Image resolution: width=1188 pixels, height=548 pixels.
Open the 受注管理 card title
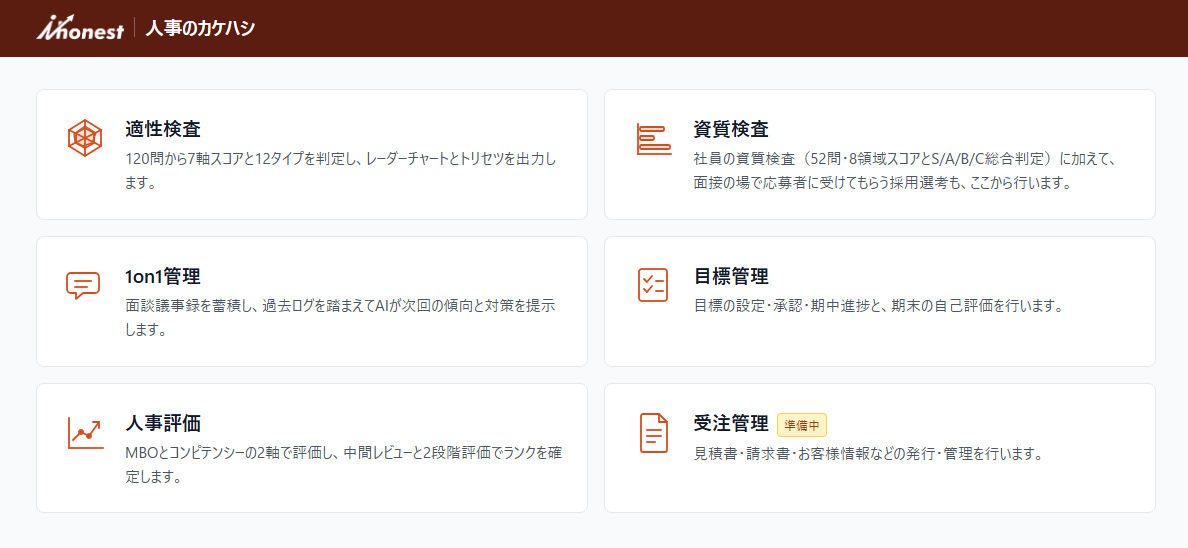coord(731,423)
